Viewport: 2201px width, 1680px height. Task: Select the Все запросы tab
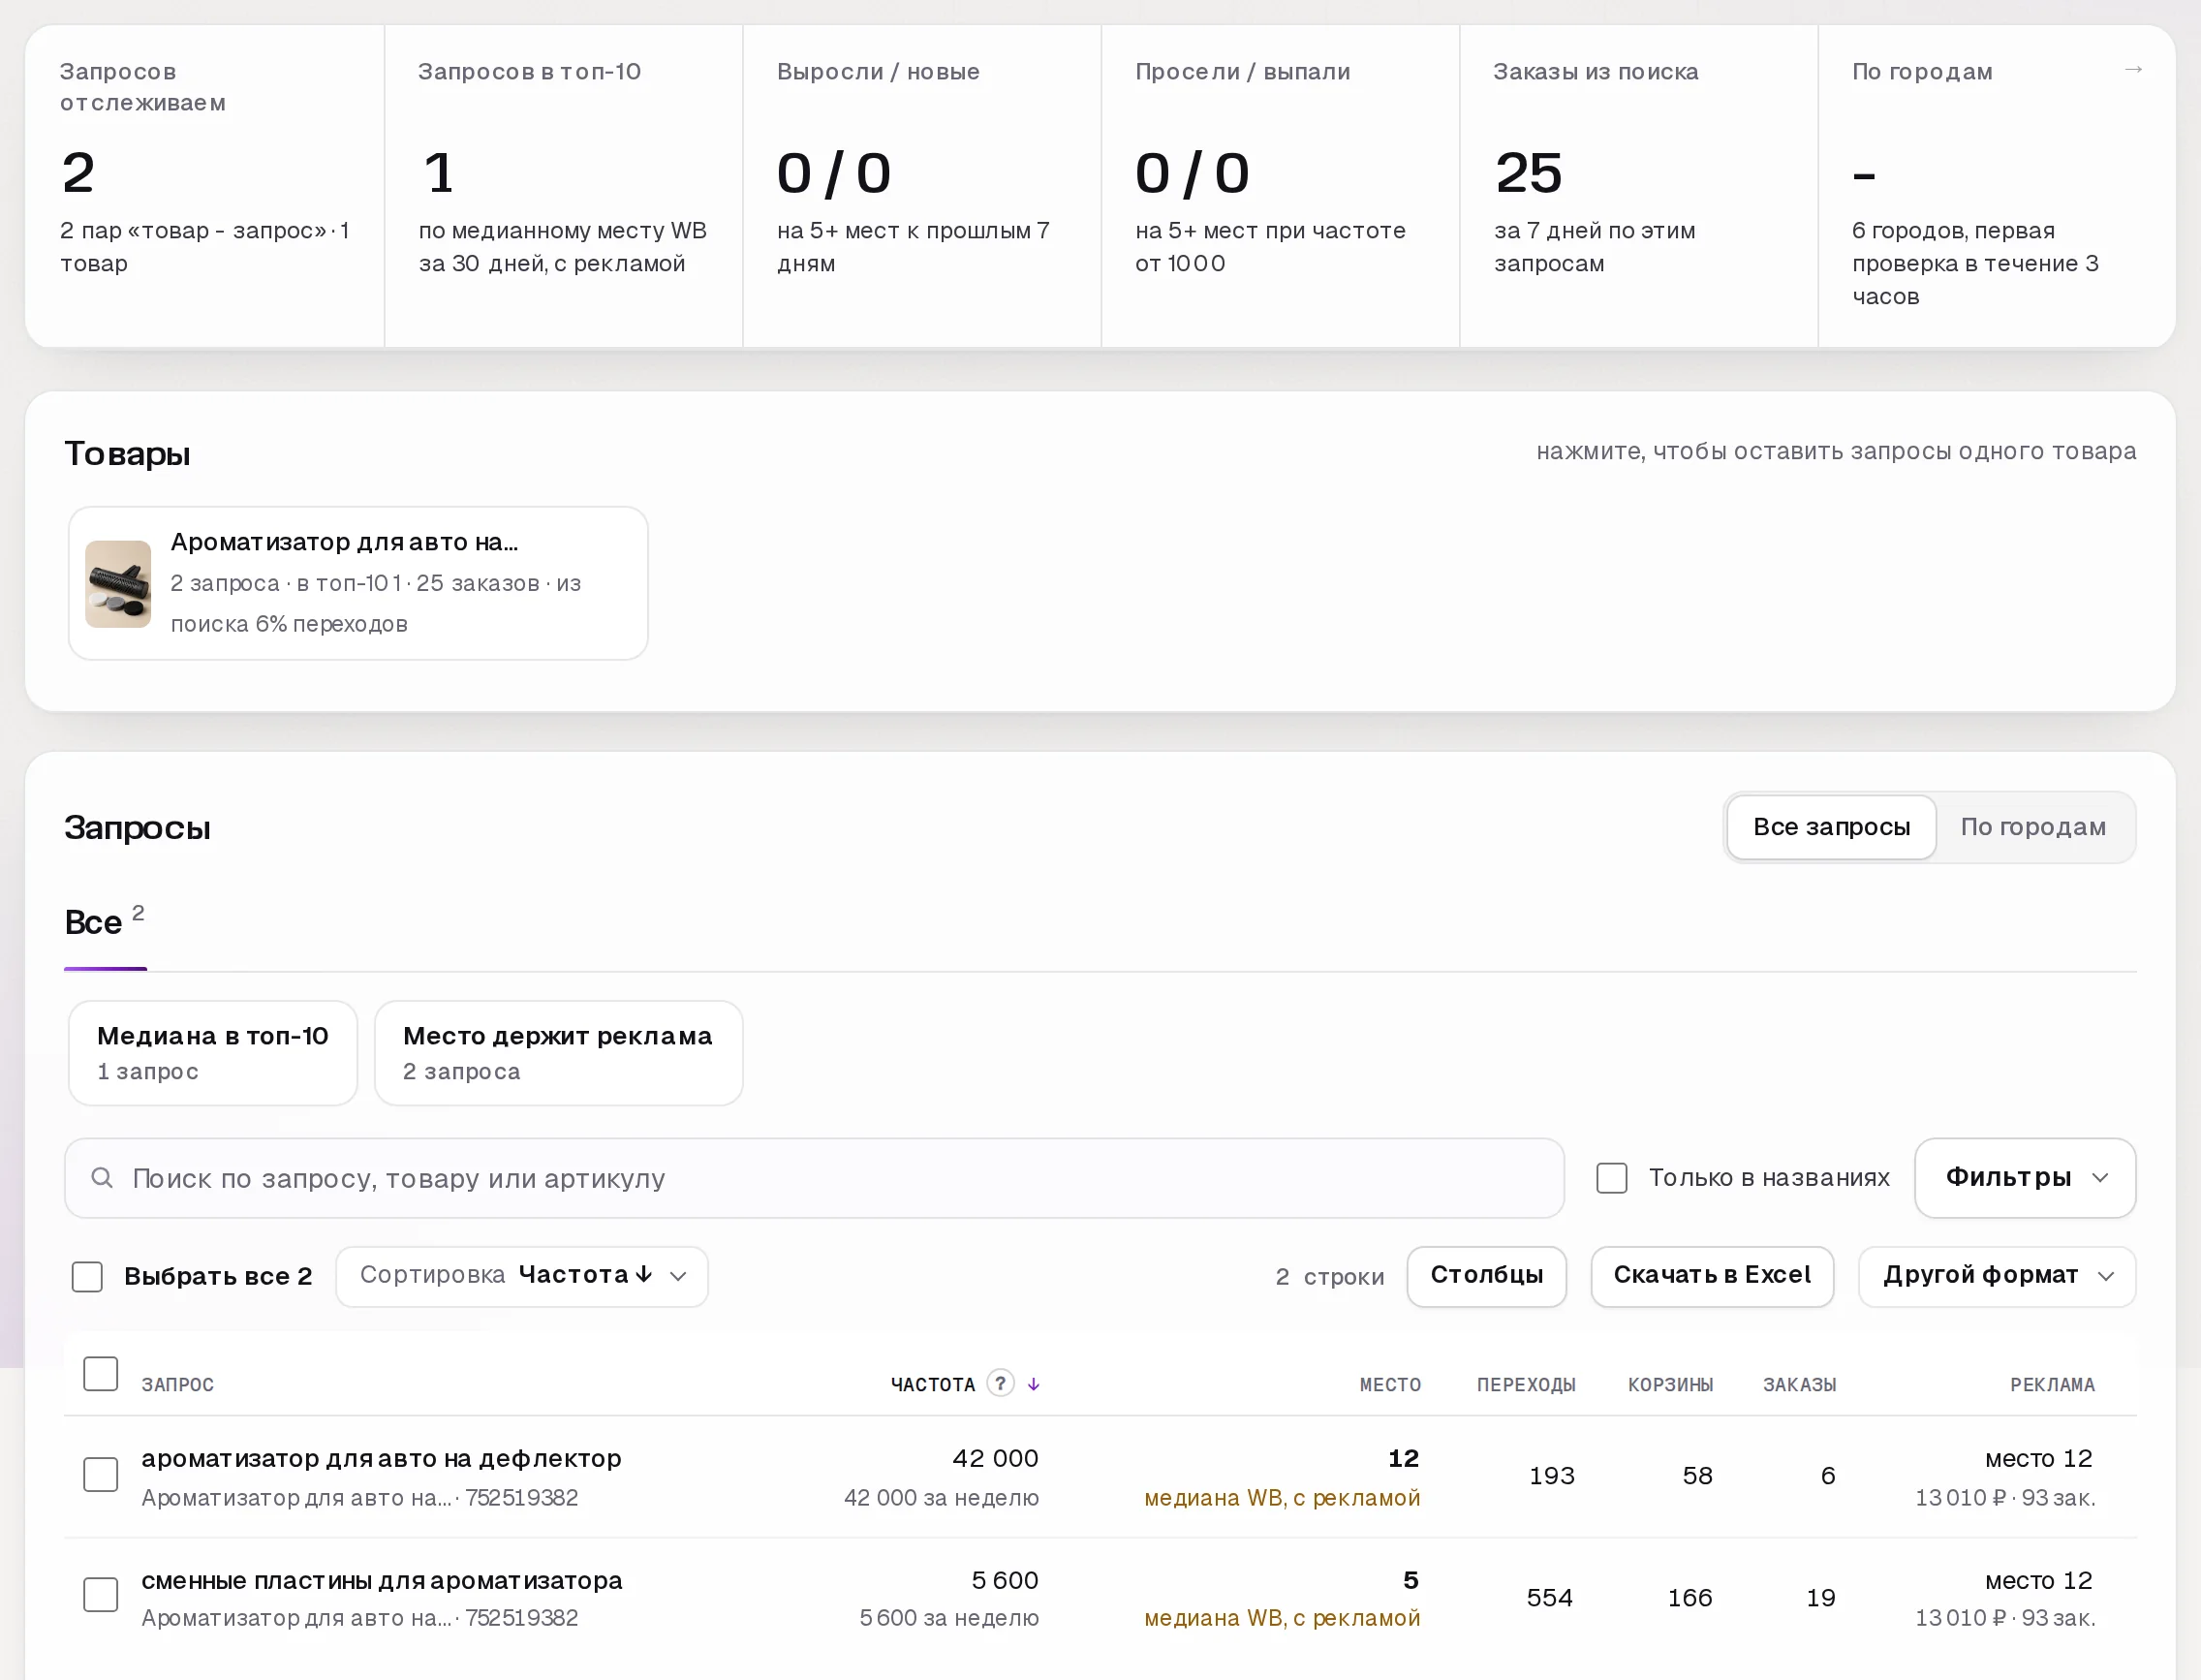pos(1831,827)
